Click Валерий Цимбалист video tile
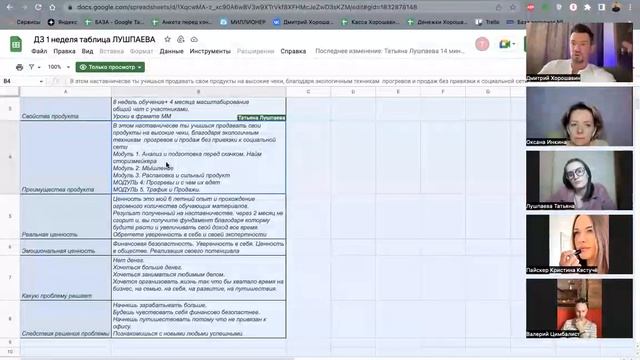This screenshot has width=640, height=360. coord(579,308)
